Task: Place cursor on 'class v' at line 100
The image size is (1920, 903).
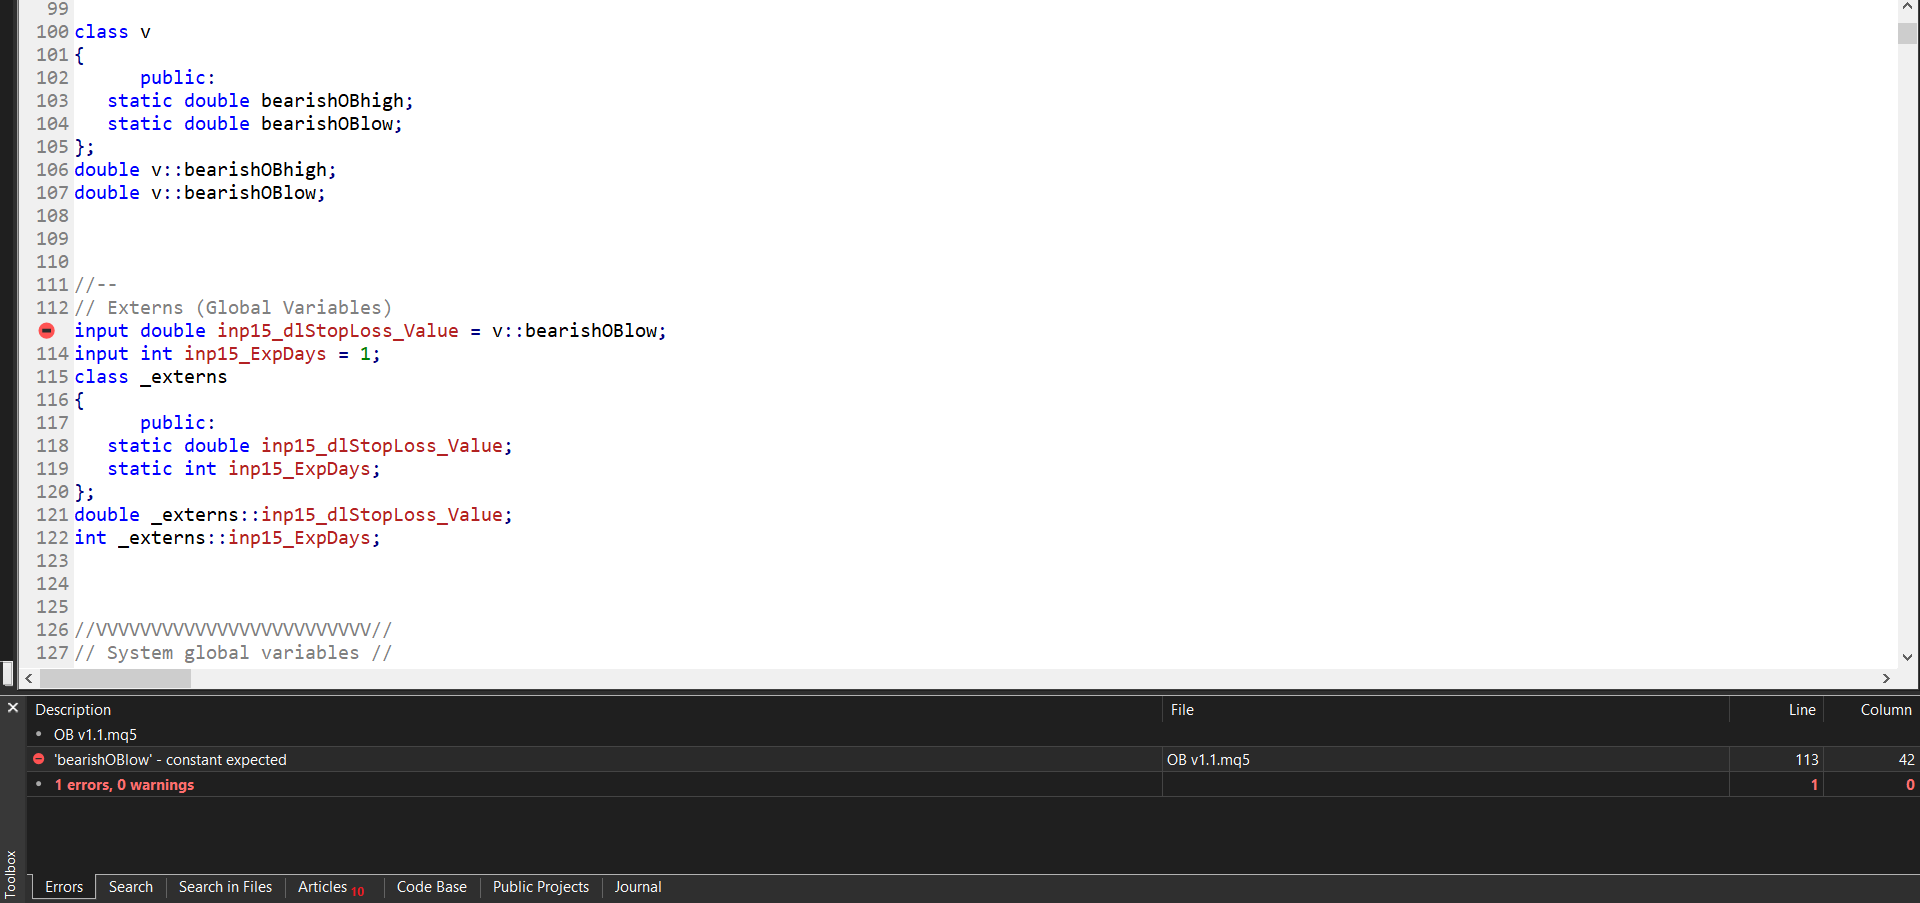Action: [112, 32]
